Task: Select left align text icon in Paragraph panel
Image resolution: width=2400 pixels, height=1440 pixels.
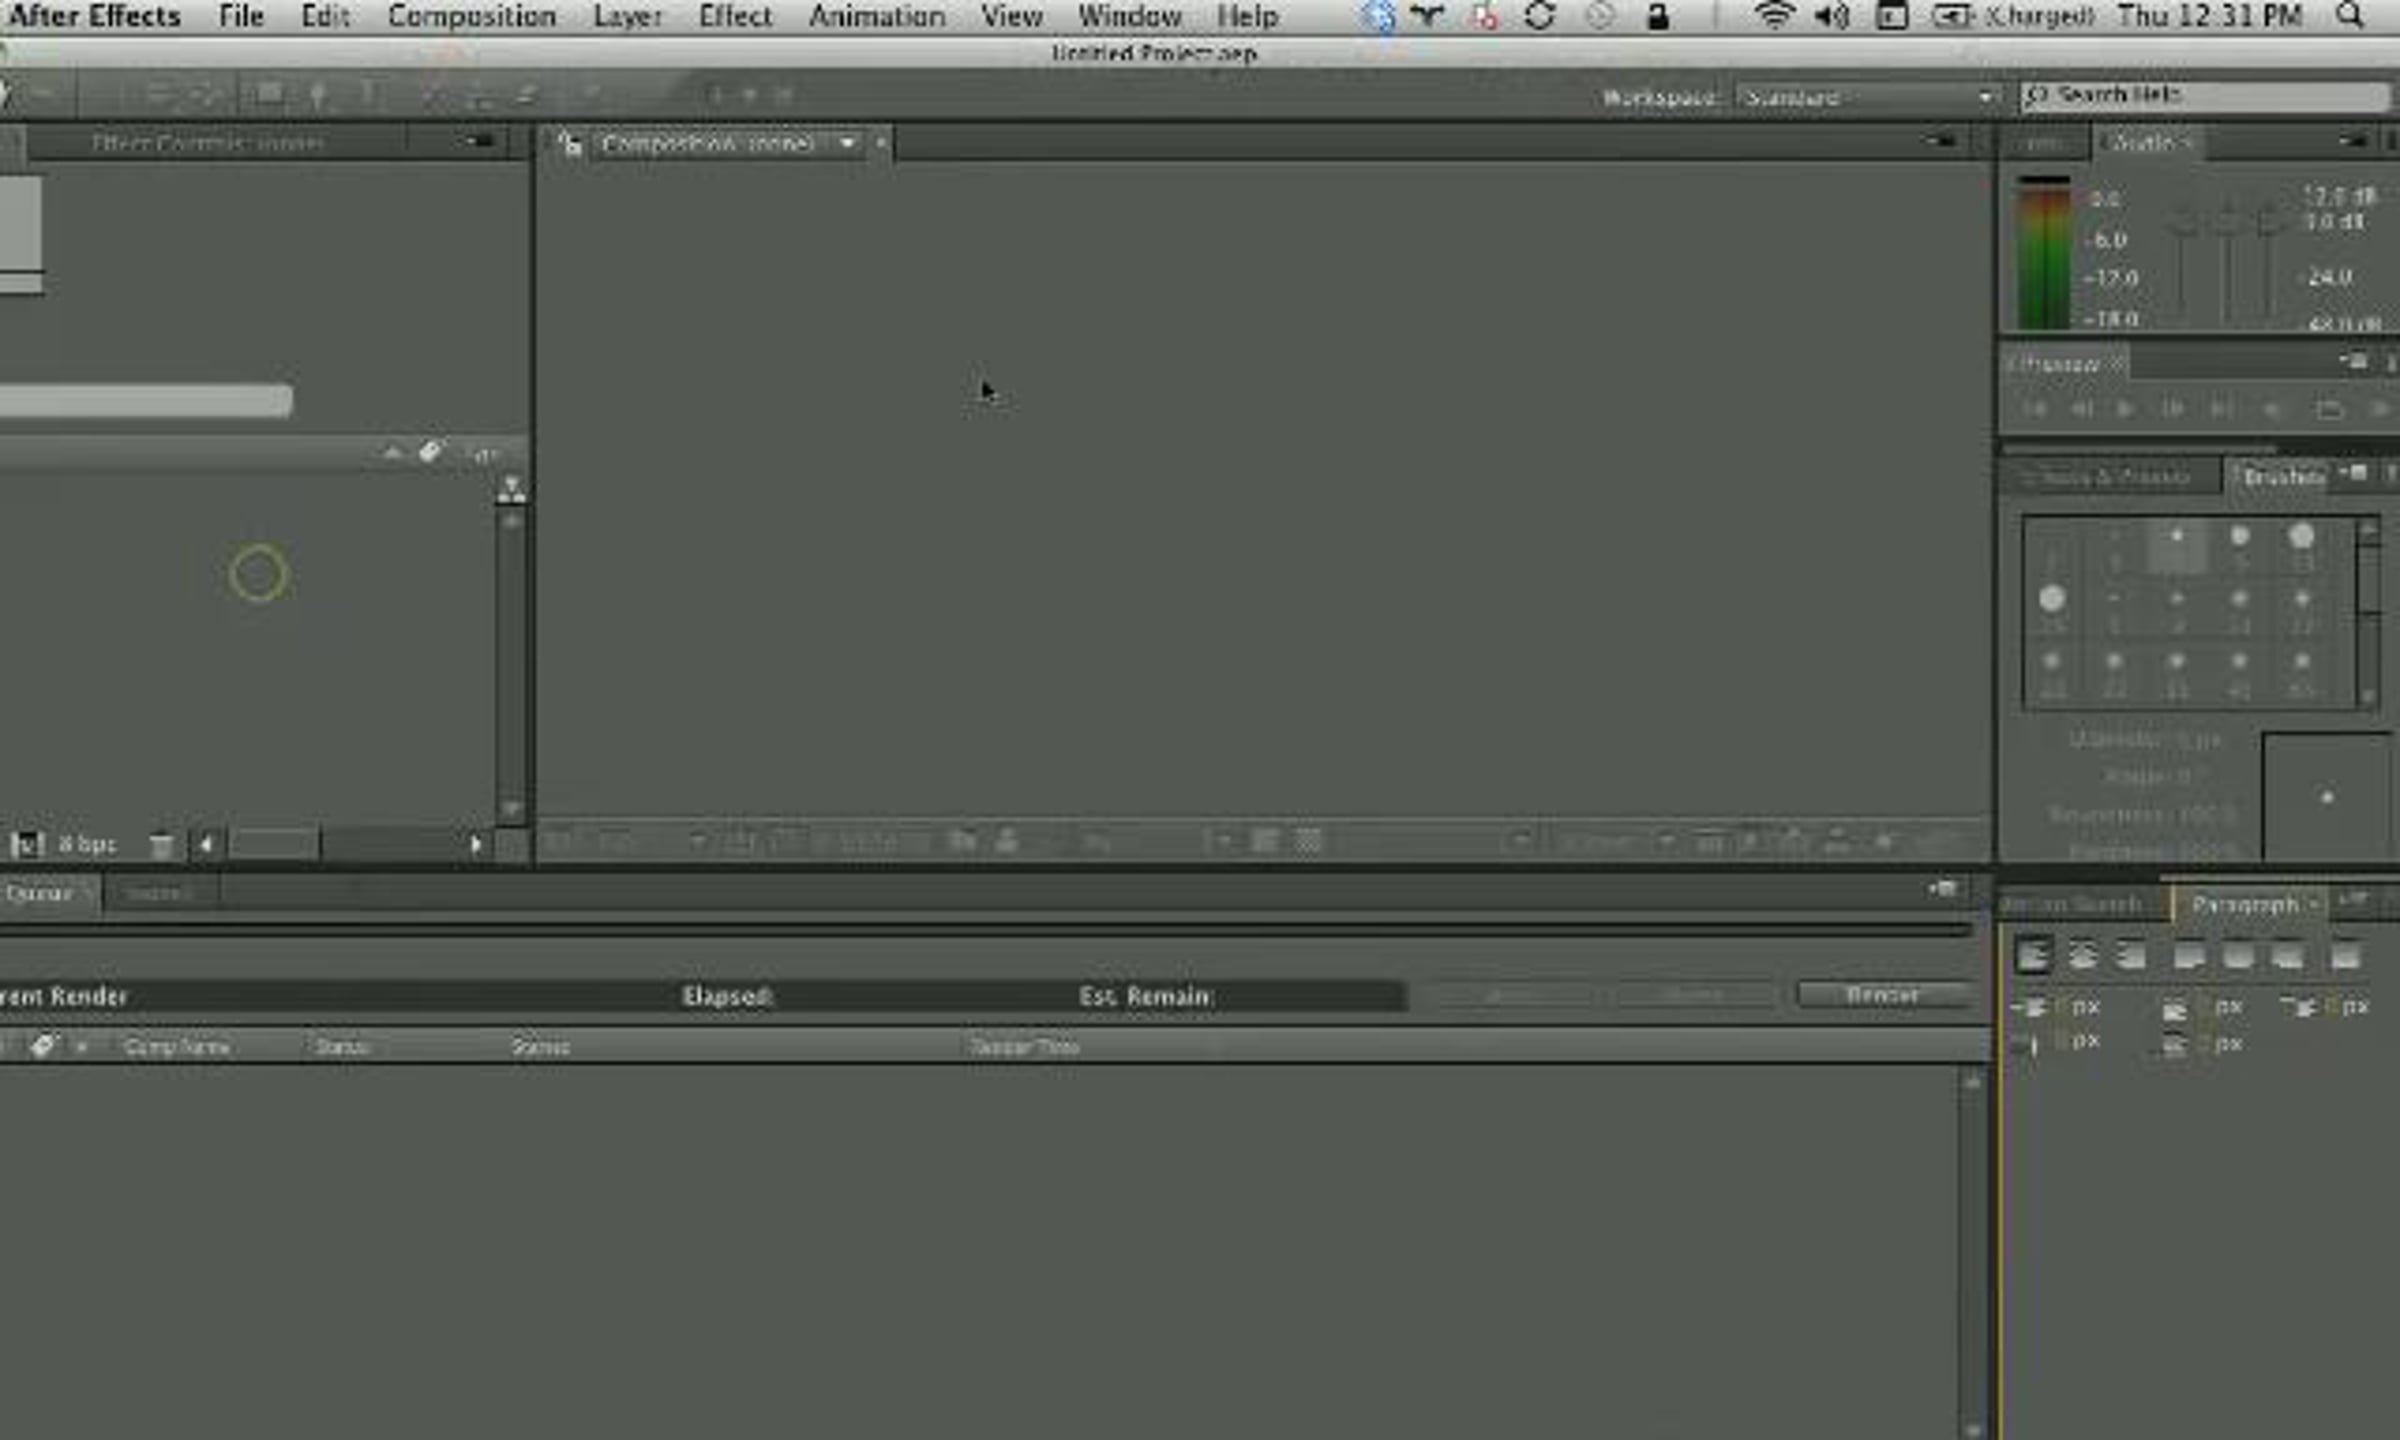Action: (x=2034, y=956)
